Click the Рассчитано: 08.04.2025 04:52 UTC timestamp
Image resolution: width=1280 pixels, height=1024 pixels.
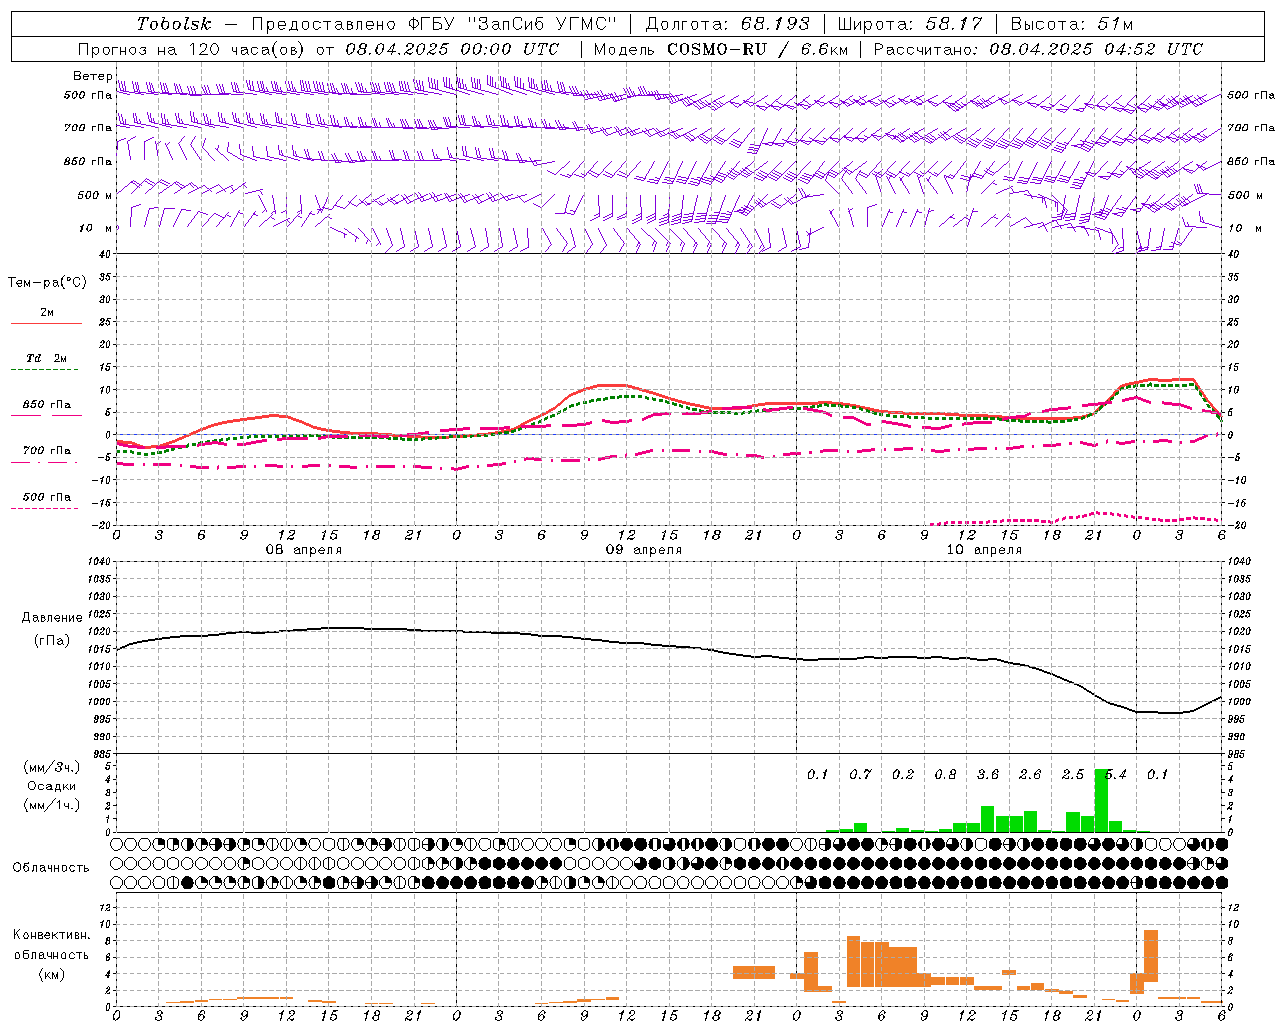click(1038, 49)
